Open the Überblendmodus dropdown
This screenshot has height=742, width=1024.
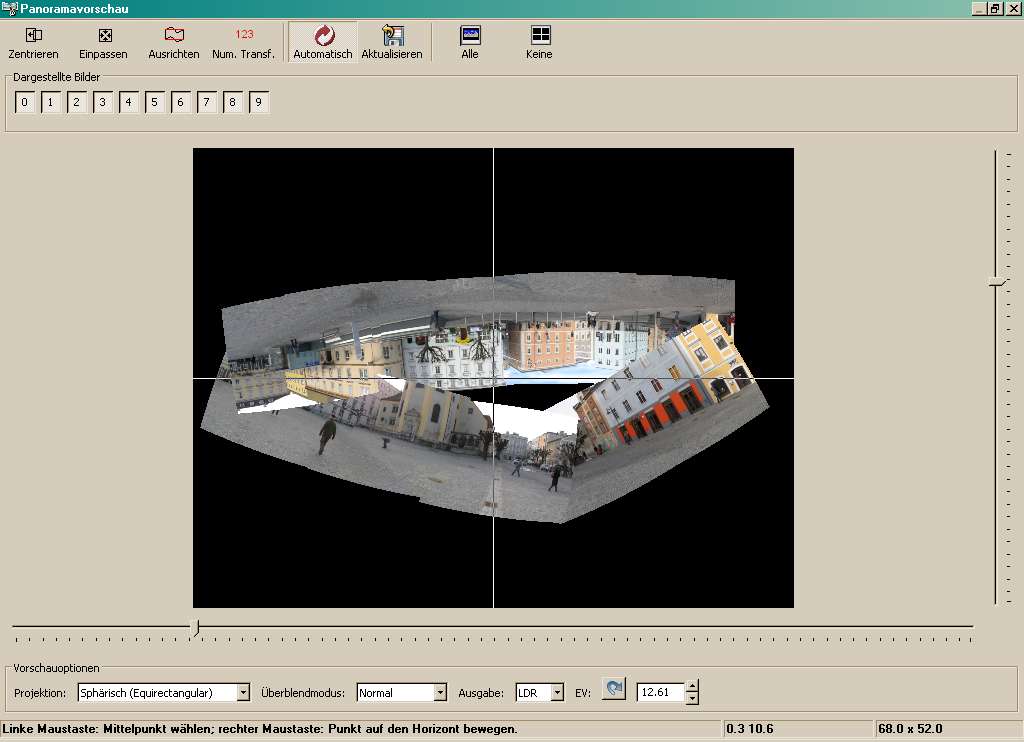[440, 692]
